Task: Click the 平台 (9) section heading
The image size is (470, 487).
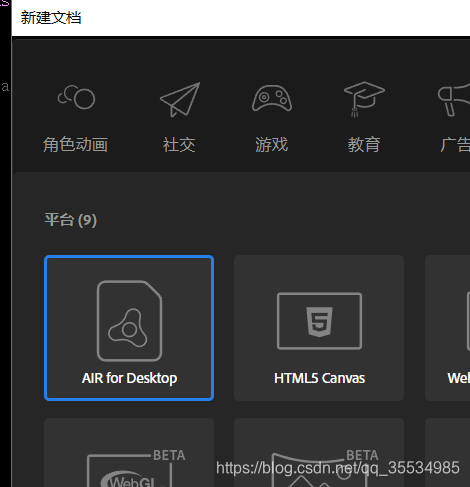Action: [x=71, y=220]
